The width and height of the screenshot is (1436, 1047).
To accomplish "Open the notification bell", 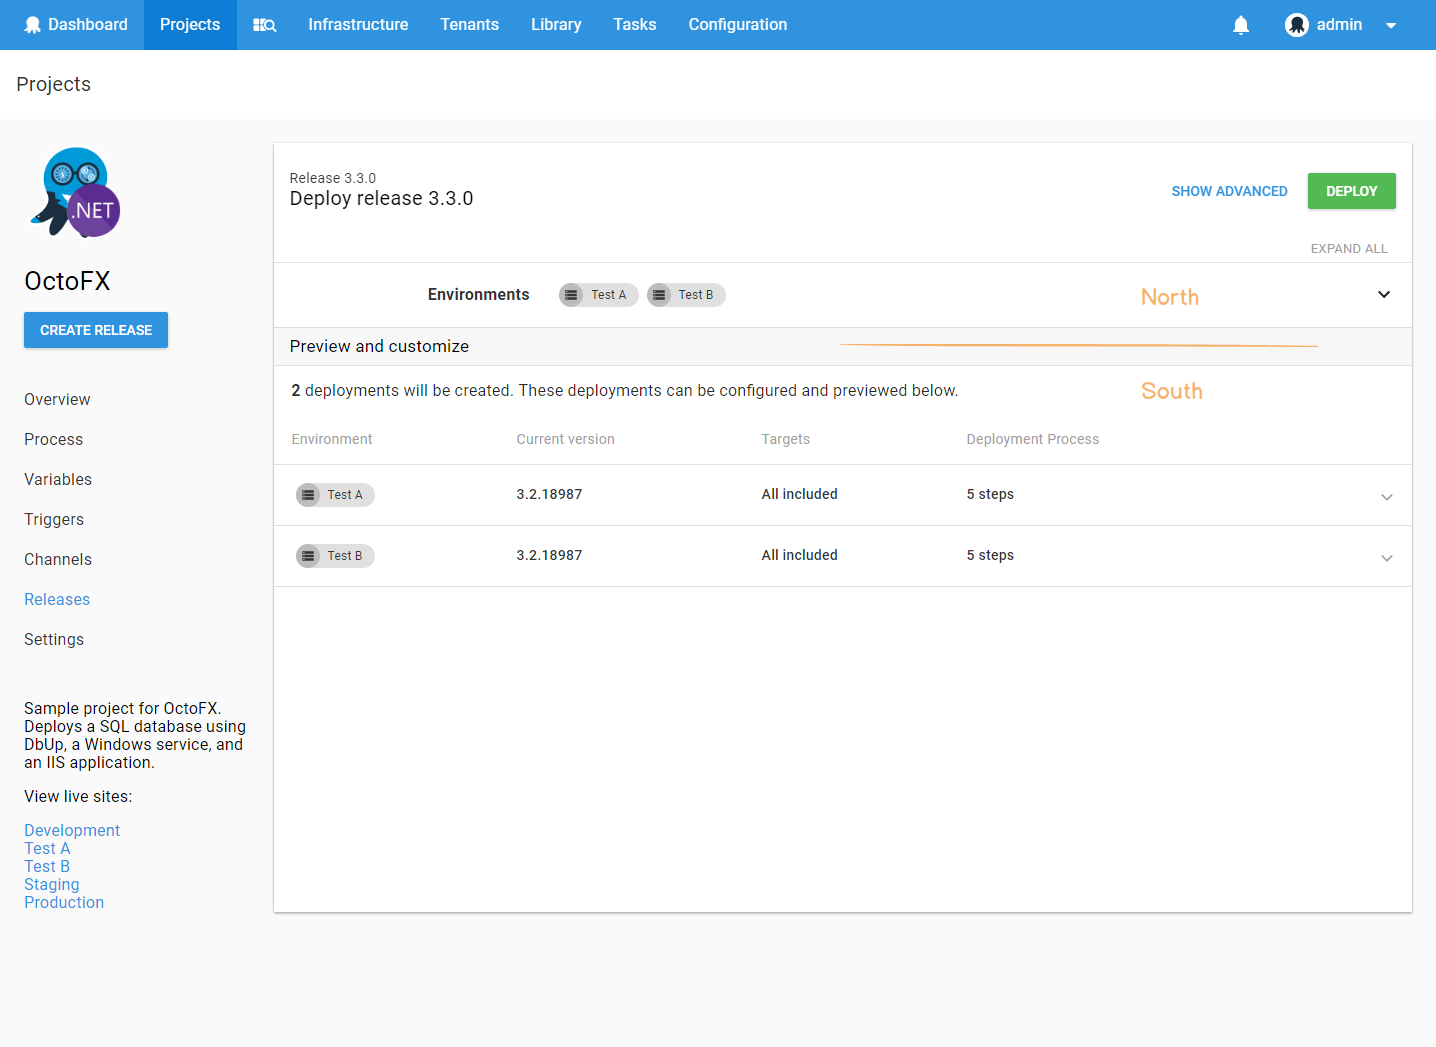I will tap(1240, 24).
